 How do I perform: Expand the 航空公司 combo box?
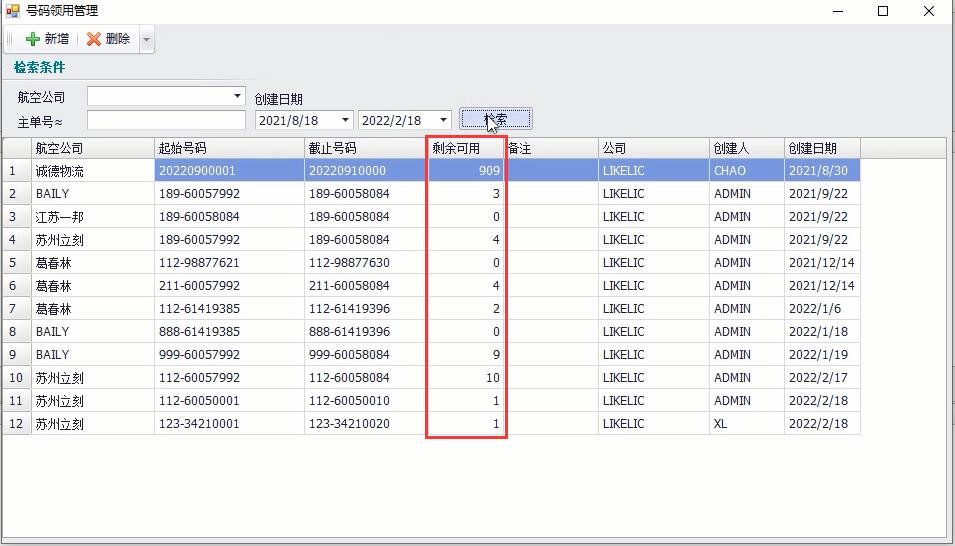click(237, 96)
